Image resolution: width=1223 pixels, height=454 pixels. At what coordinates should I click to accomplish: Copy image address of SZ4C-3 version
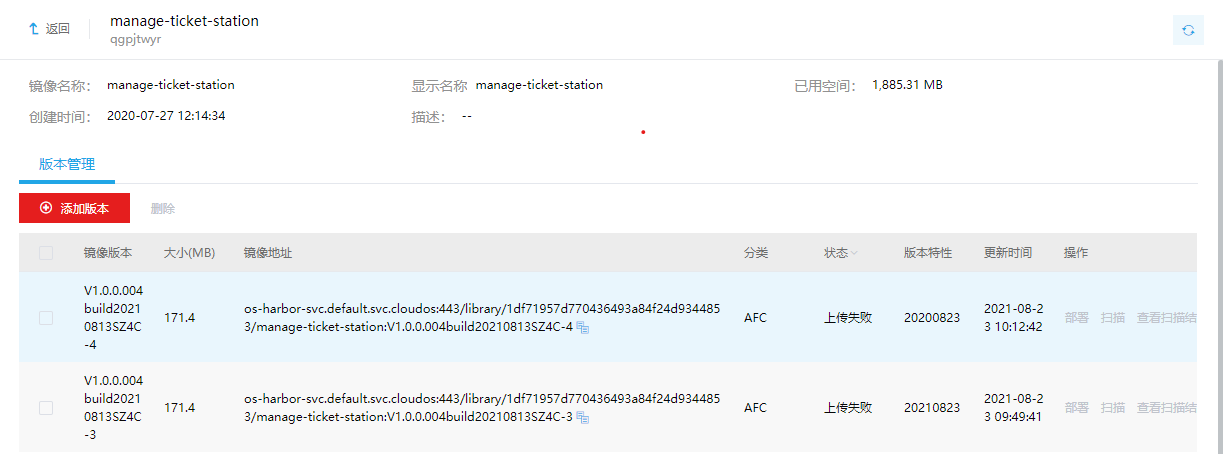tap(582, 417)
